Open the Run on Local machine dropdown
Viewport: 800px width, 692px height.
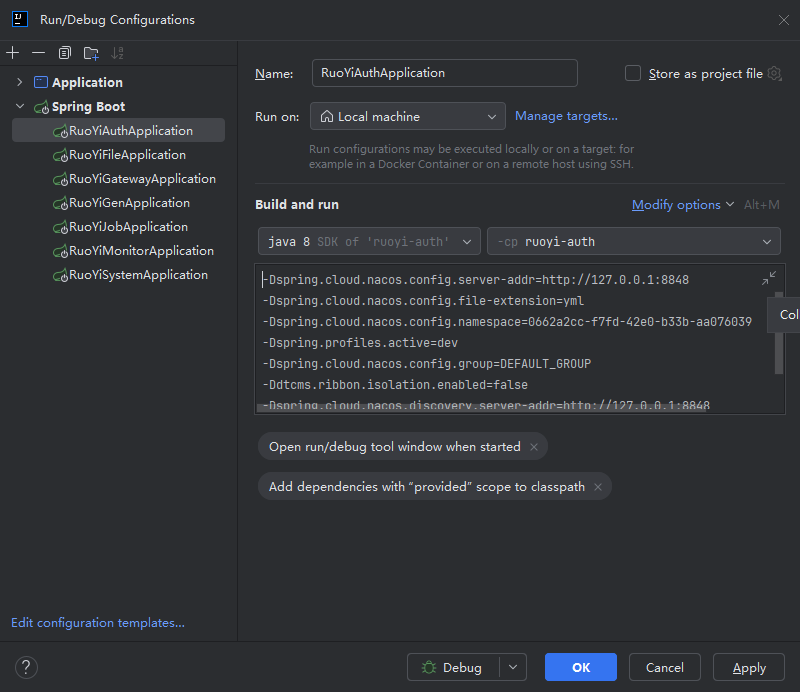coord(408,116)
